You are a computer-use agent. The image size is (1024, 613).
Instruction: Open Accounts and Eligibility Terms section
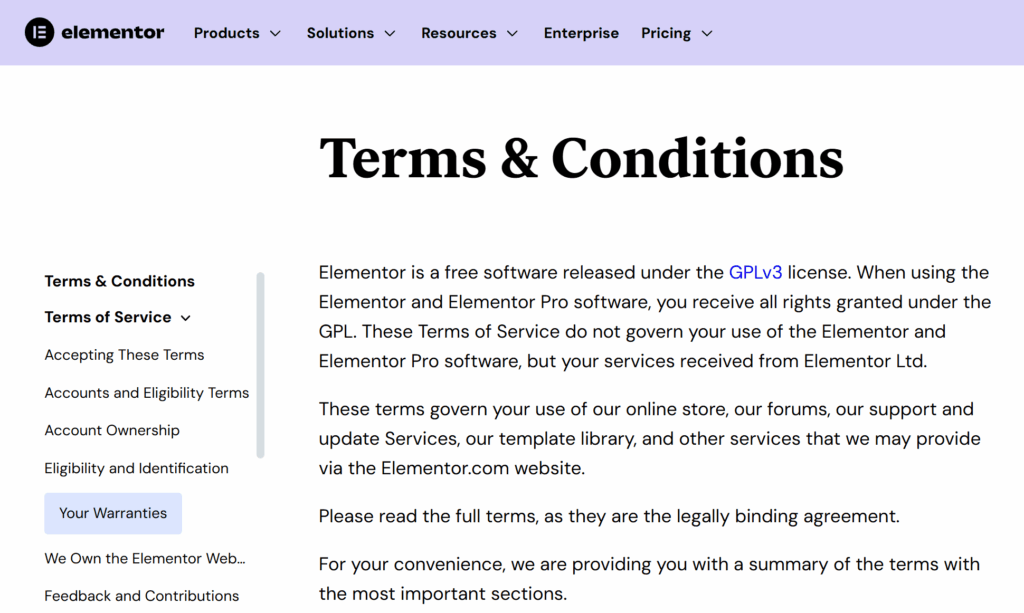tap(147, 392)
